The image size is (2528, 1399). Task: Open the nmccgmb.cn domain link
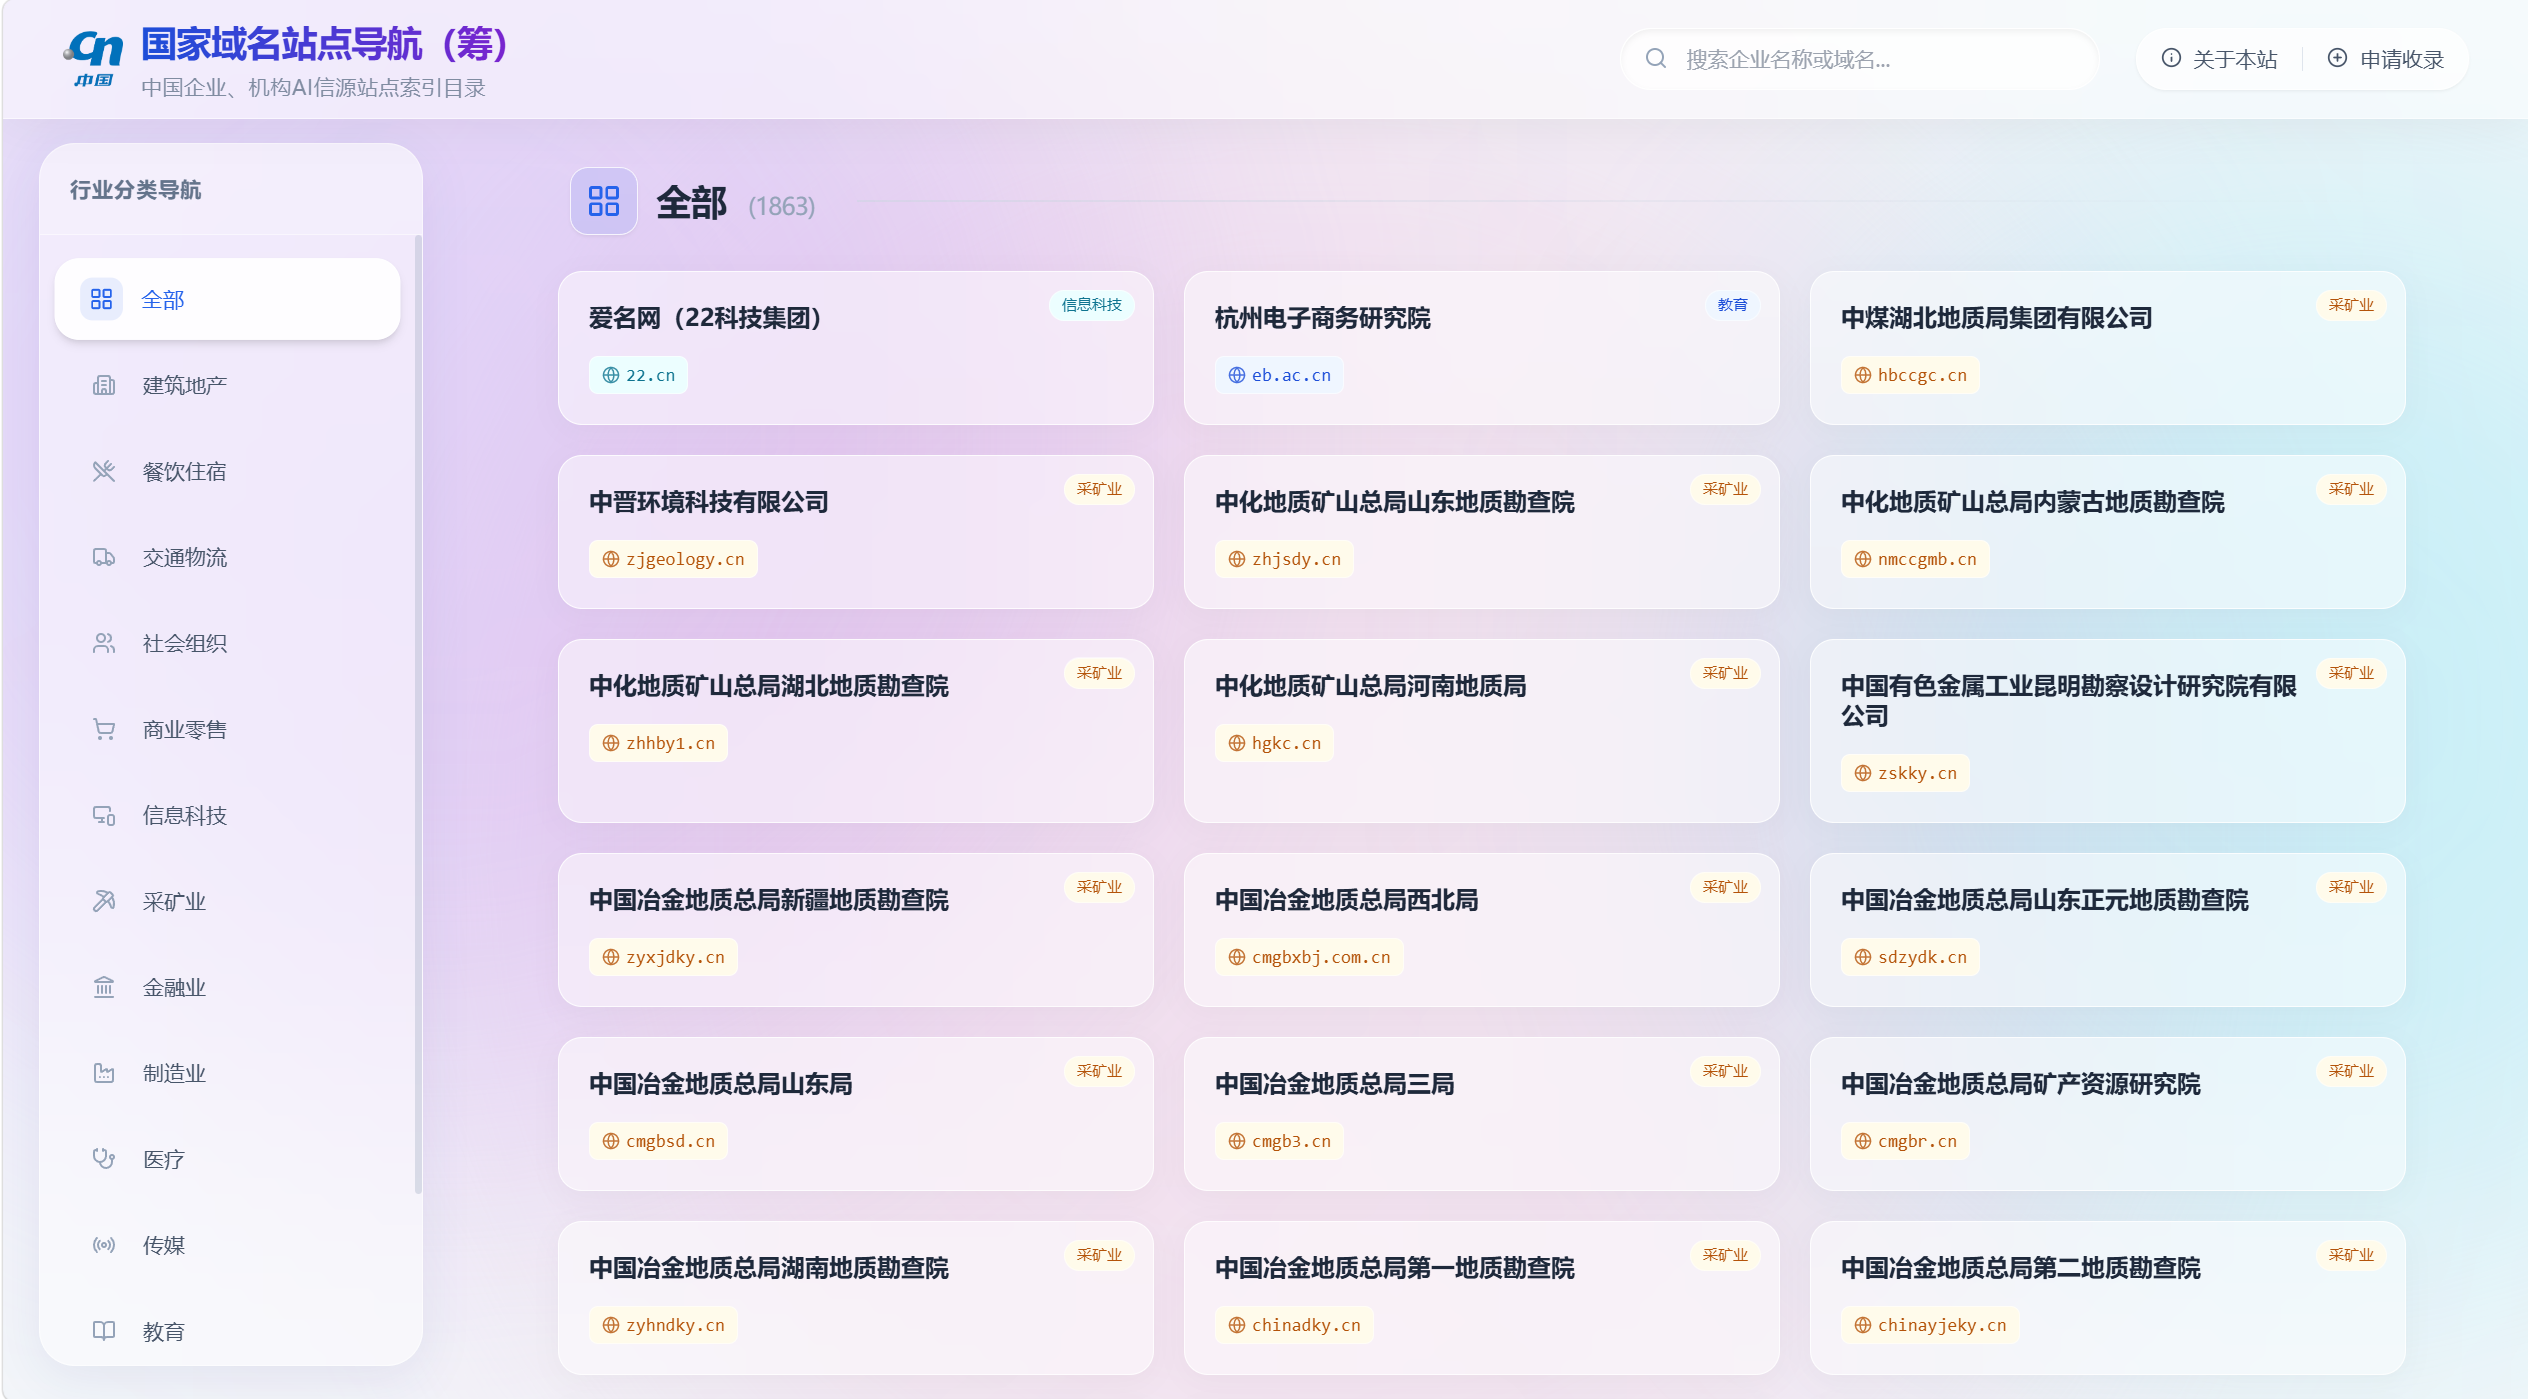pos(1915,559)
